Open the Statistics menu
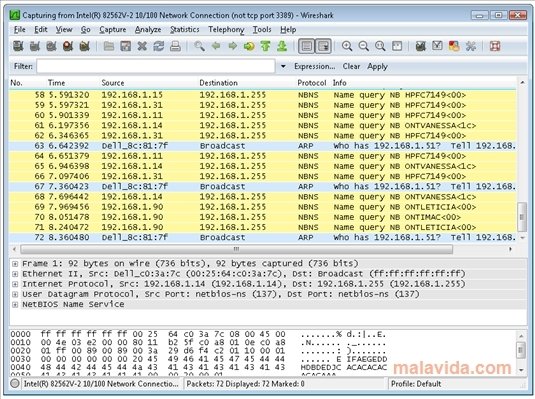This screenshot has height=399, width=535. pos(185,30)
